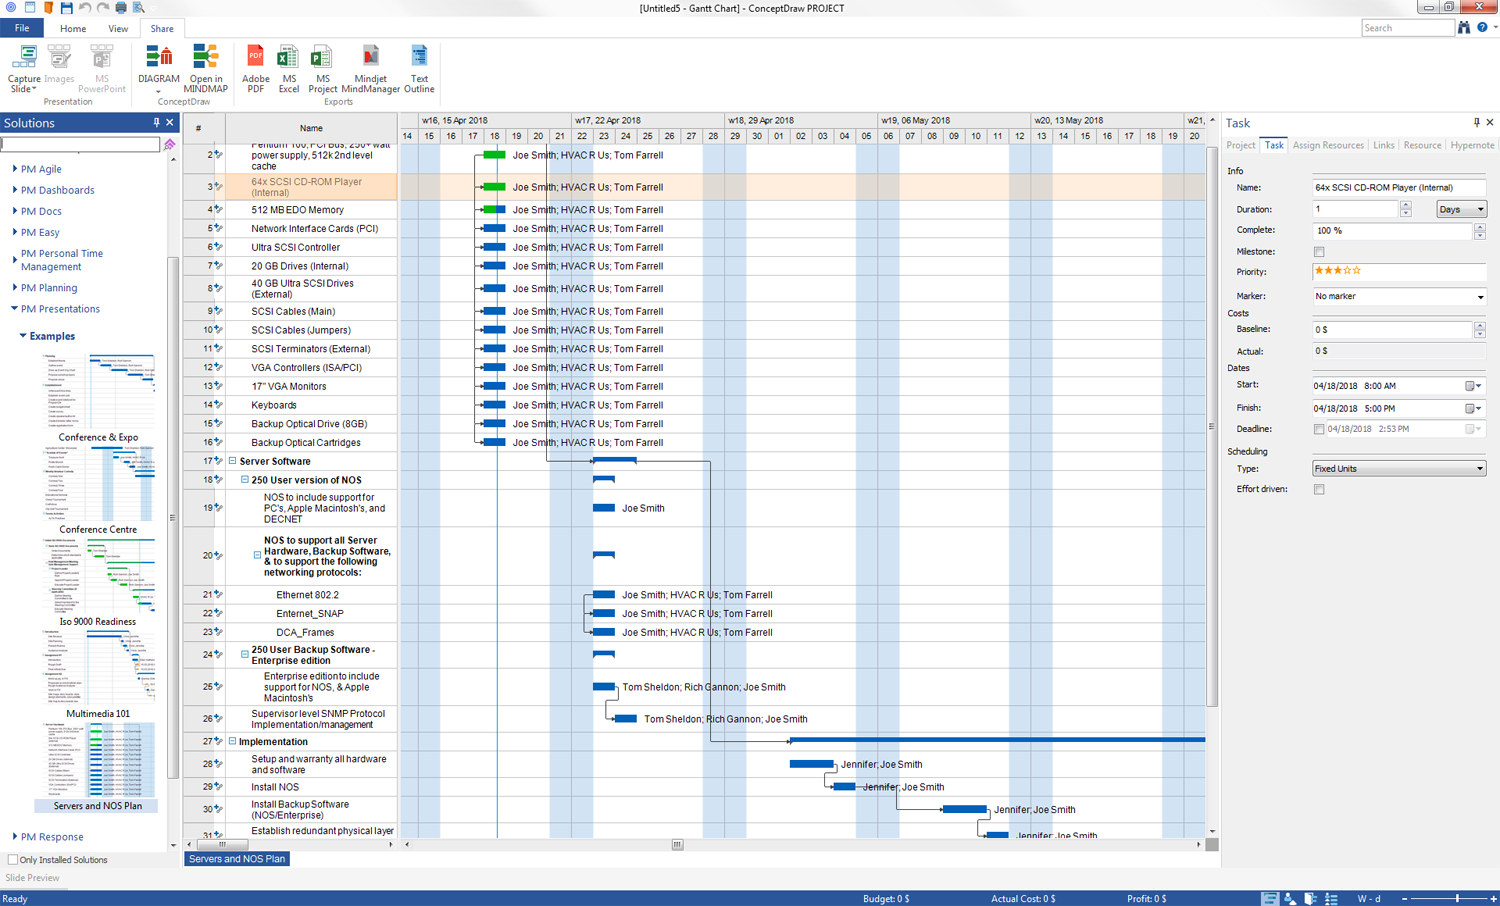1500x906 pixels.
Task: Select the Conference Centre example thumbnail
Action: click(98, 485)
